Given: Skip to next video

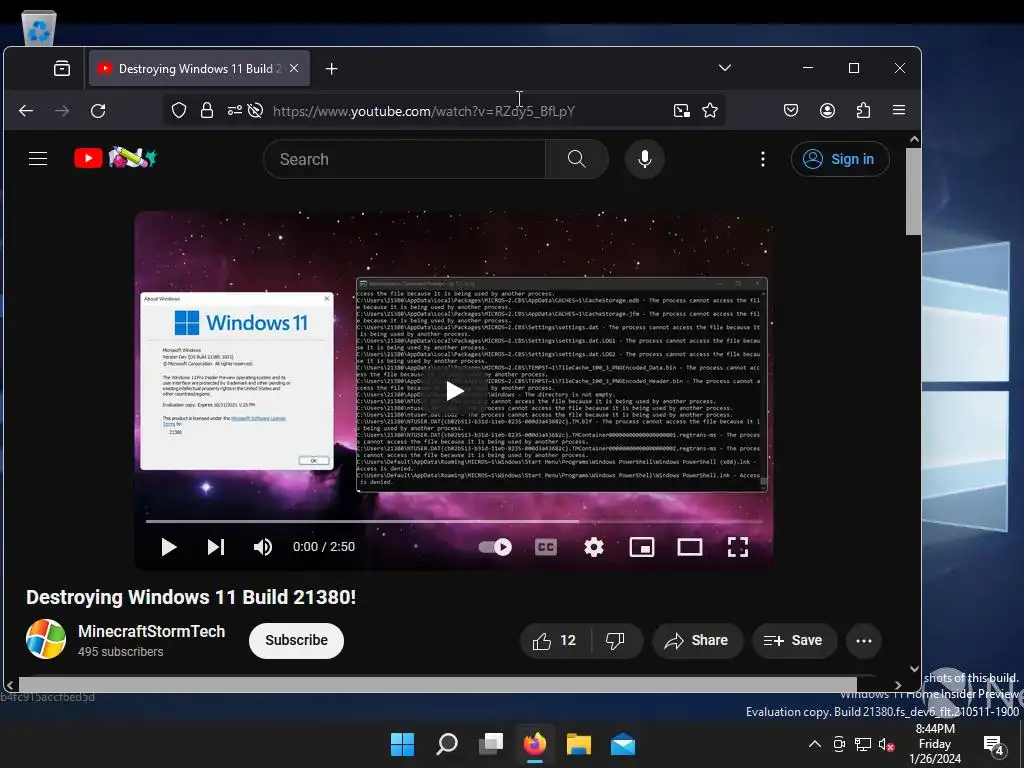Looking at the screenshot, I should (x=216, y=547).
